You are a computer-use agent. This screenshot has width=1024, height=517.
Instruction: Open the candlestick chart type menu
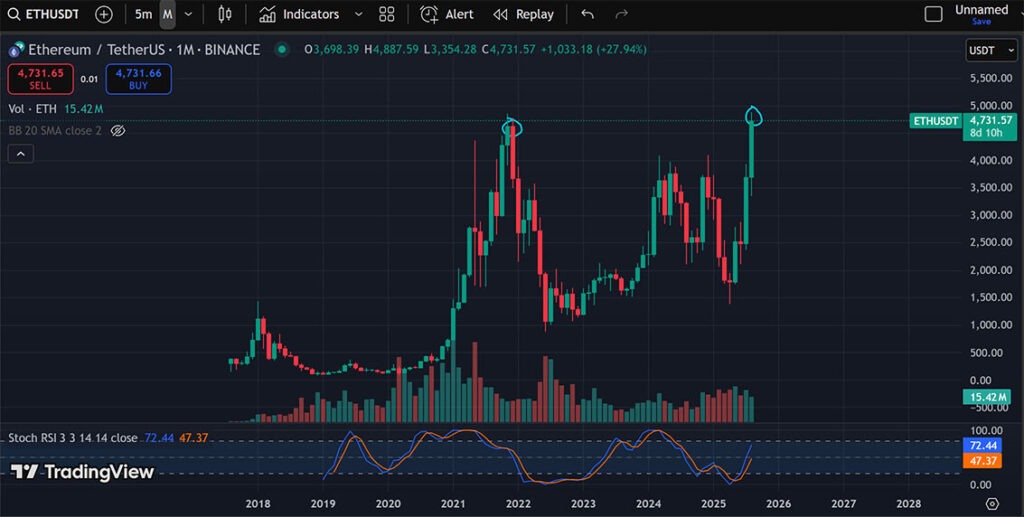click(225, 14)
